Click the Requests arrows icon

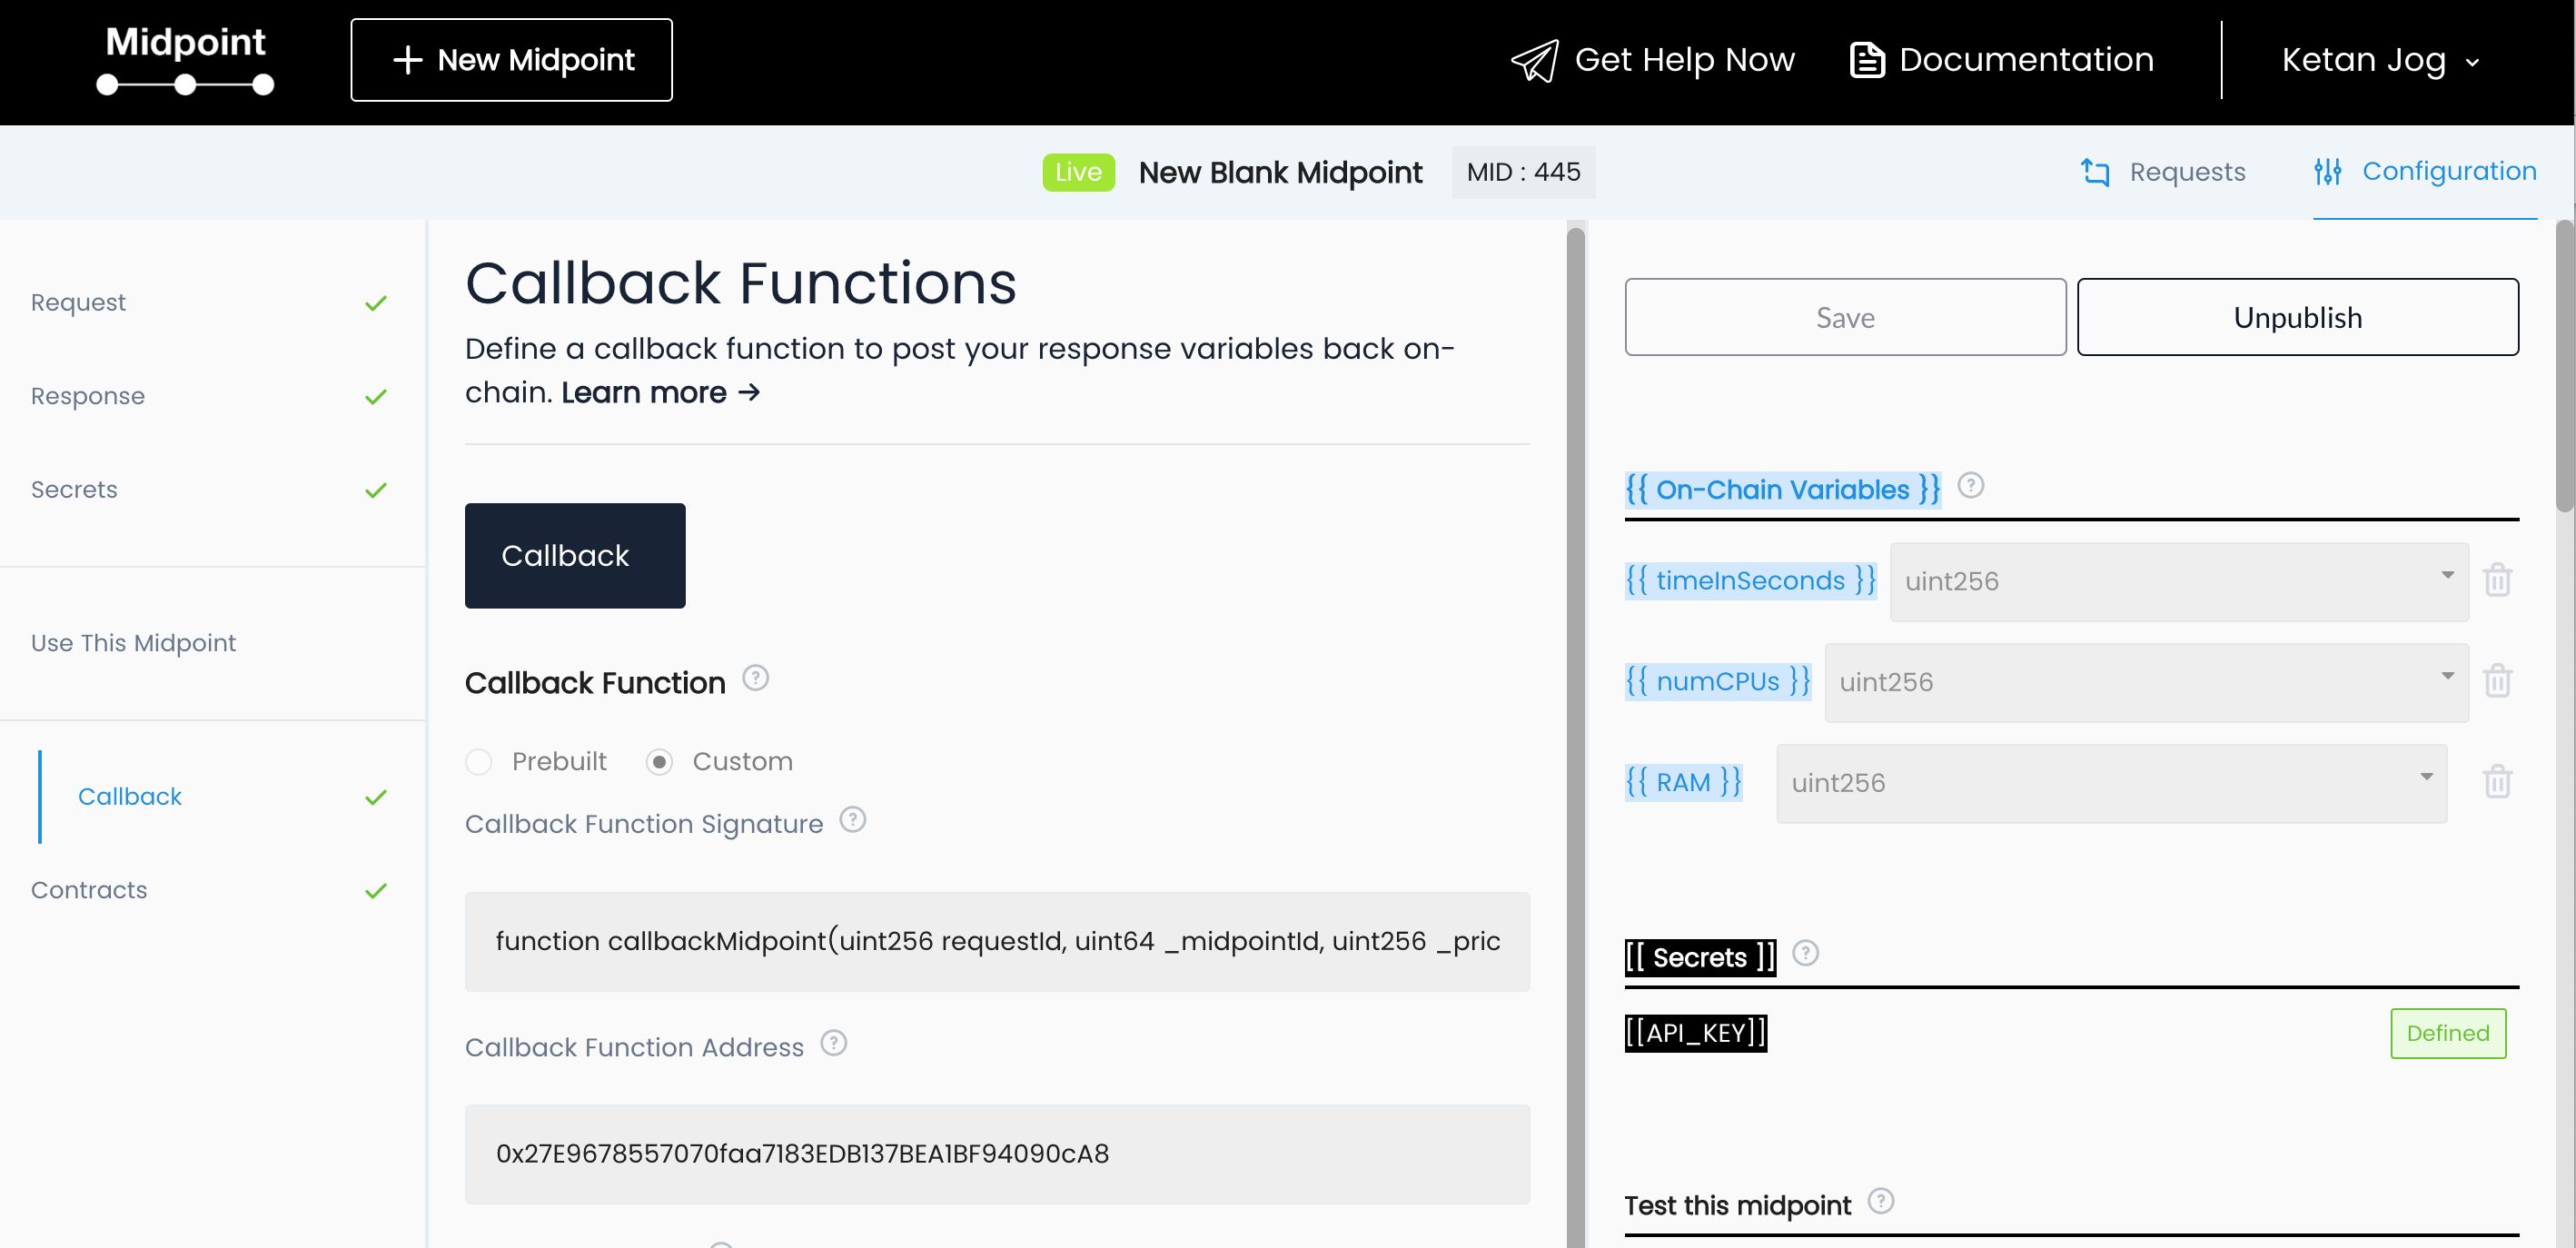pyautogui.click(x=2095, y=172)
